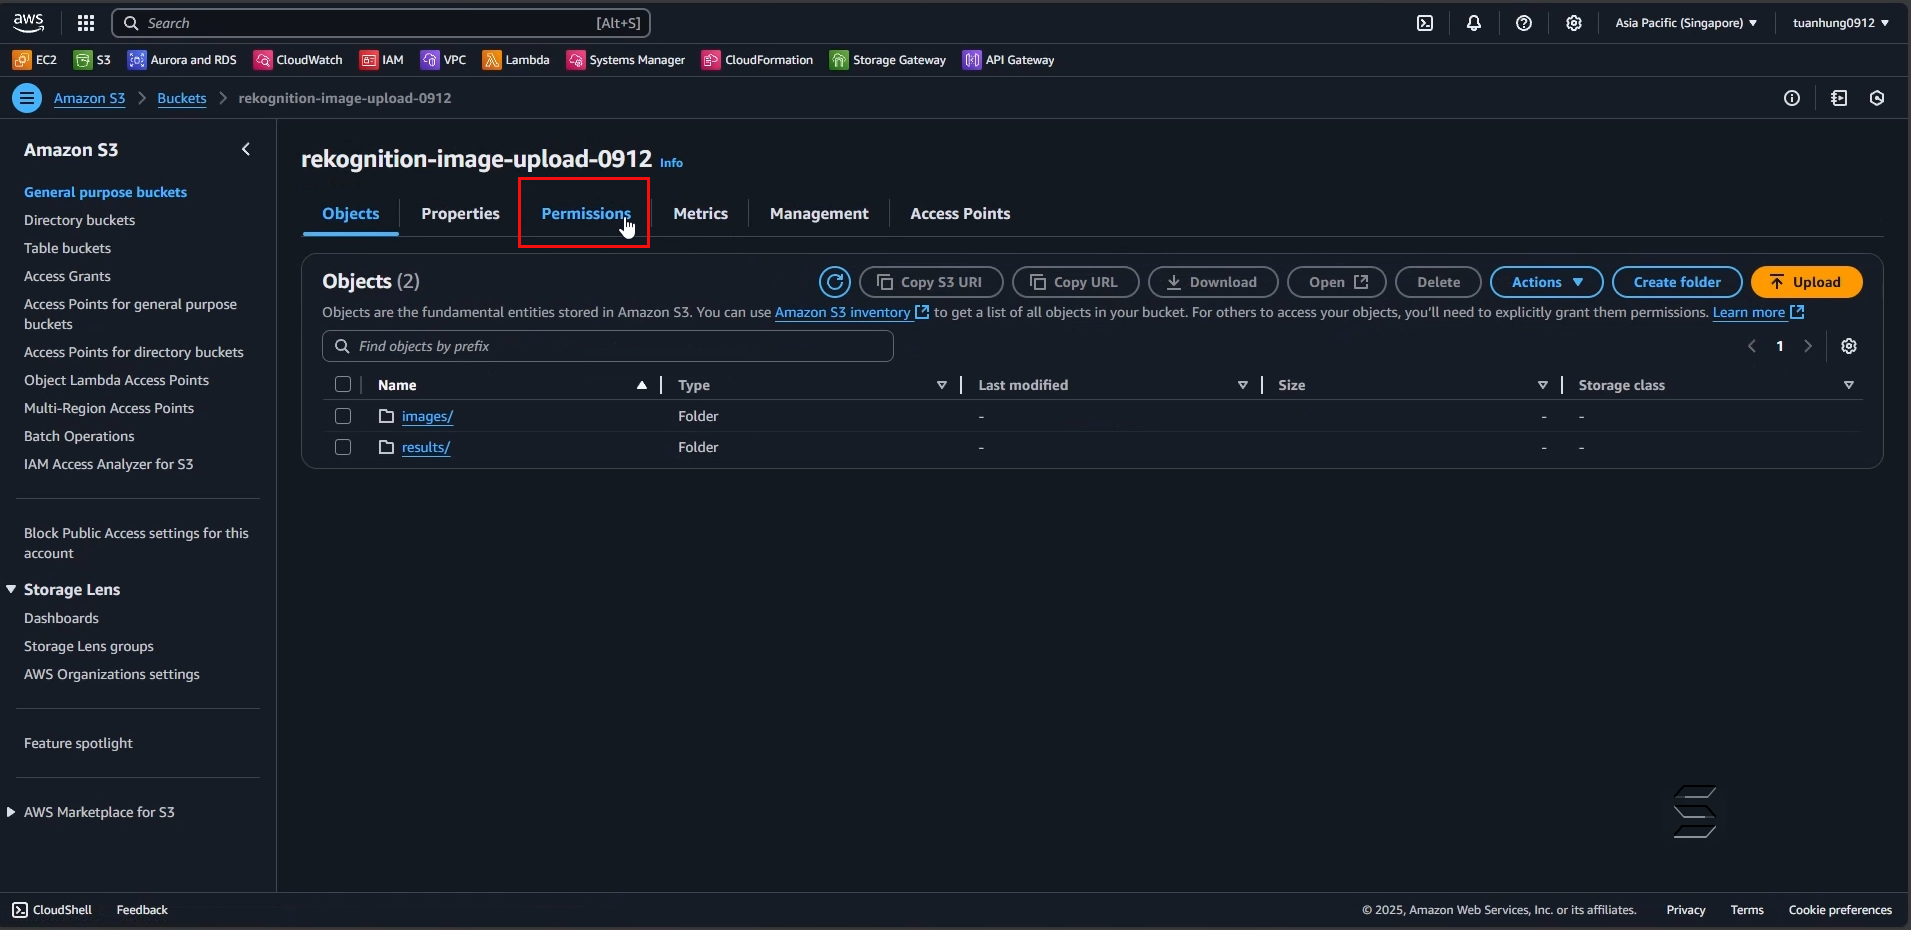Open the results/ folder link

[x=426, y=447]
